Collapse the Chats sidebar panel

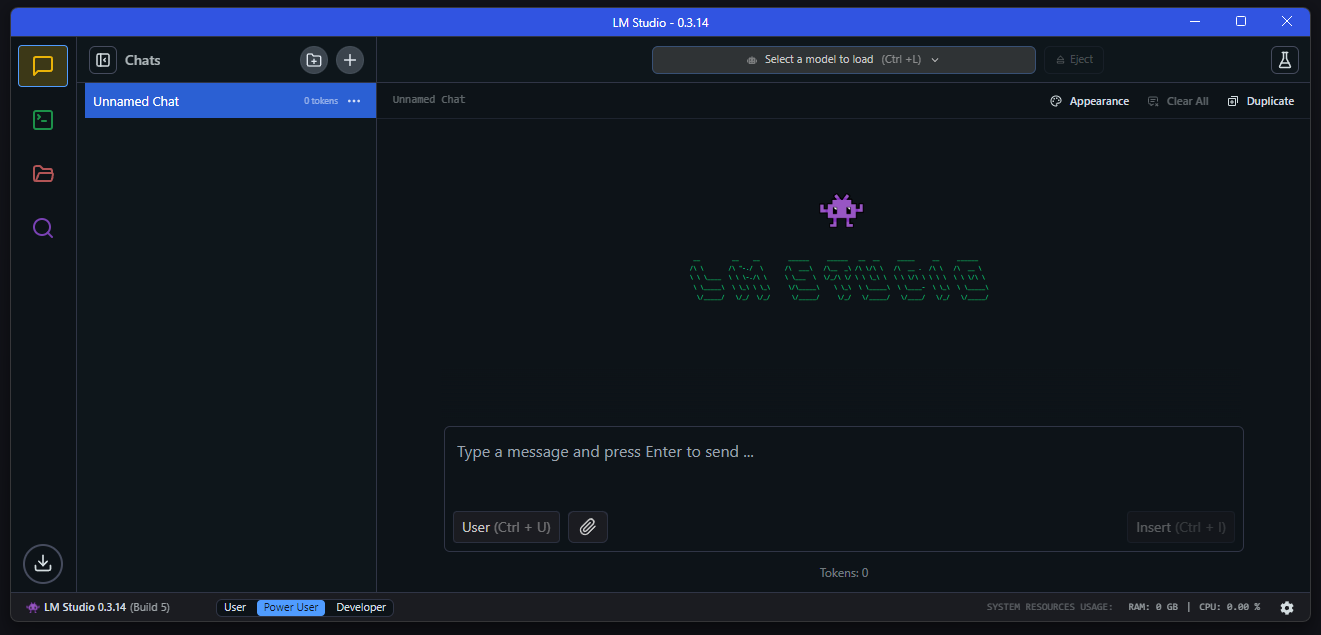(103, 60)
